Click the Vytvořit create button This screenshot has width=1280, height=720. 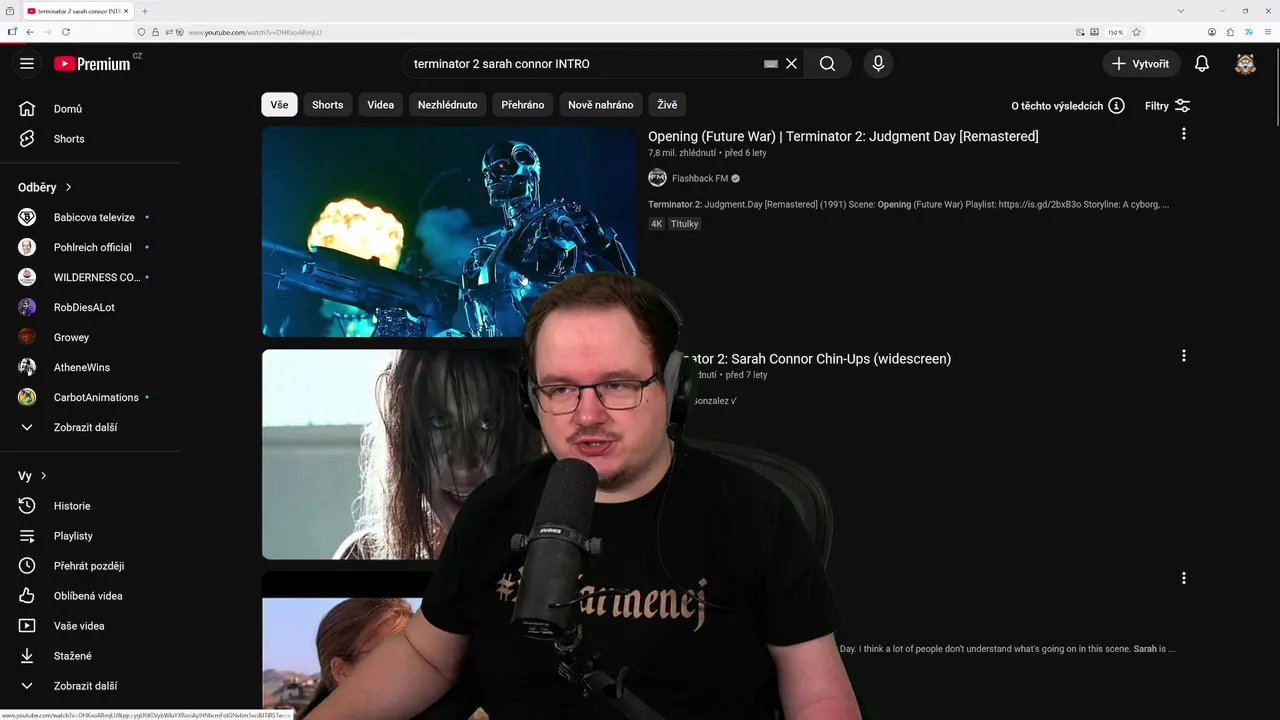(x=1141, y=64)
